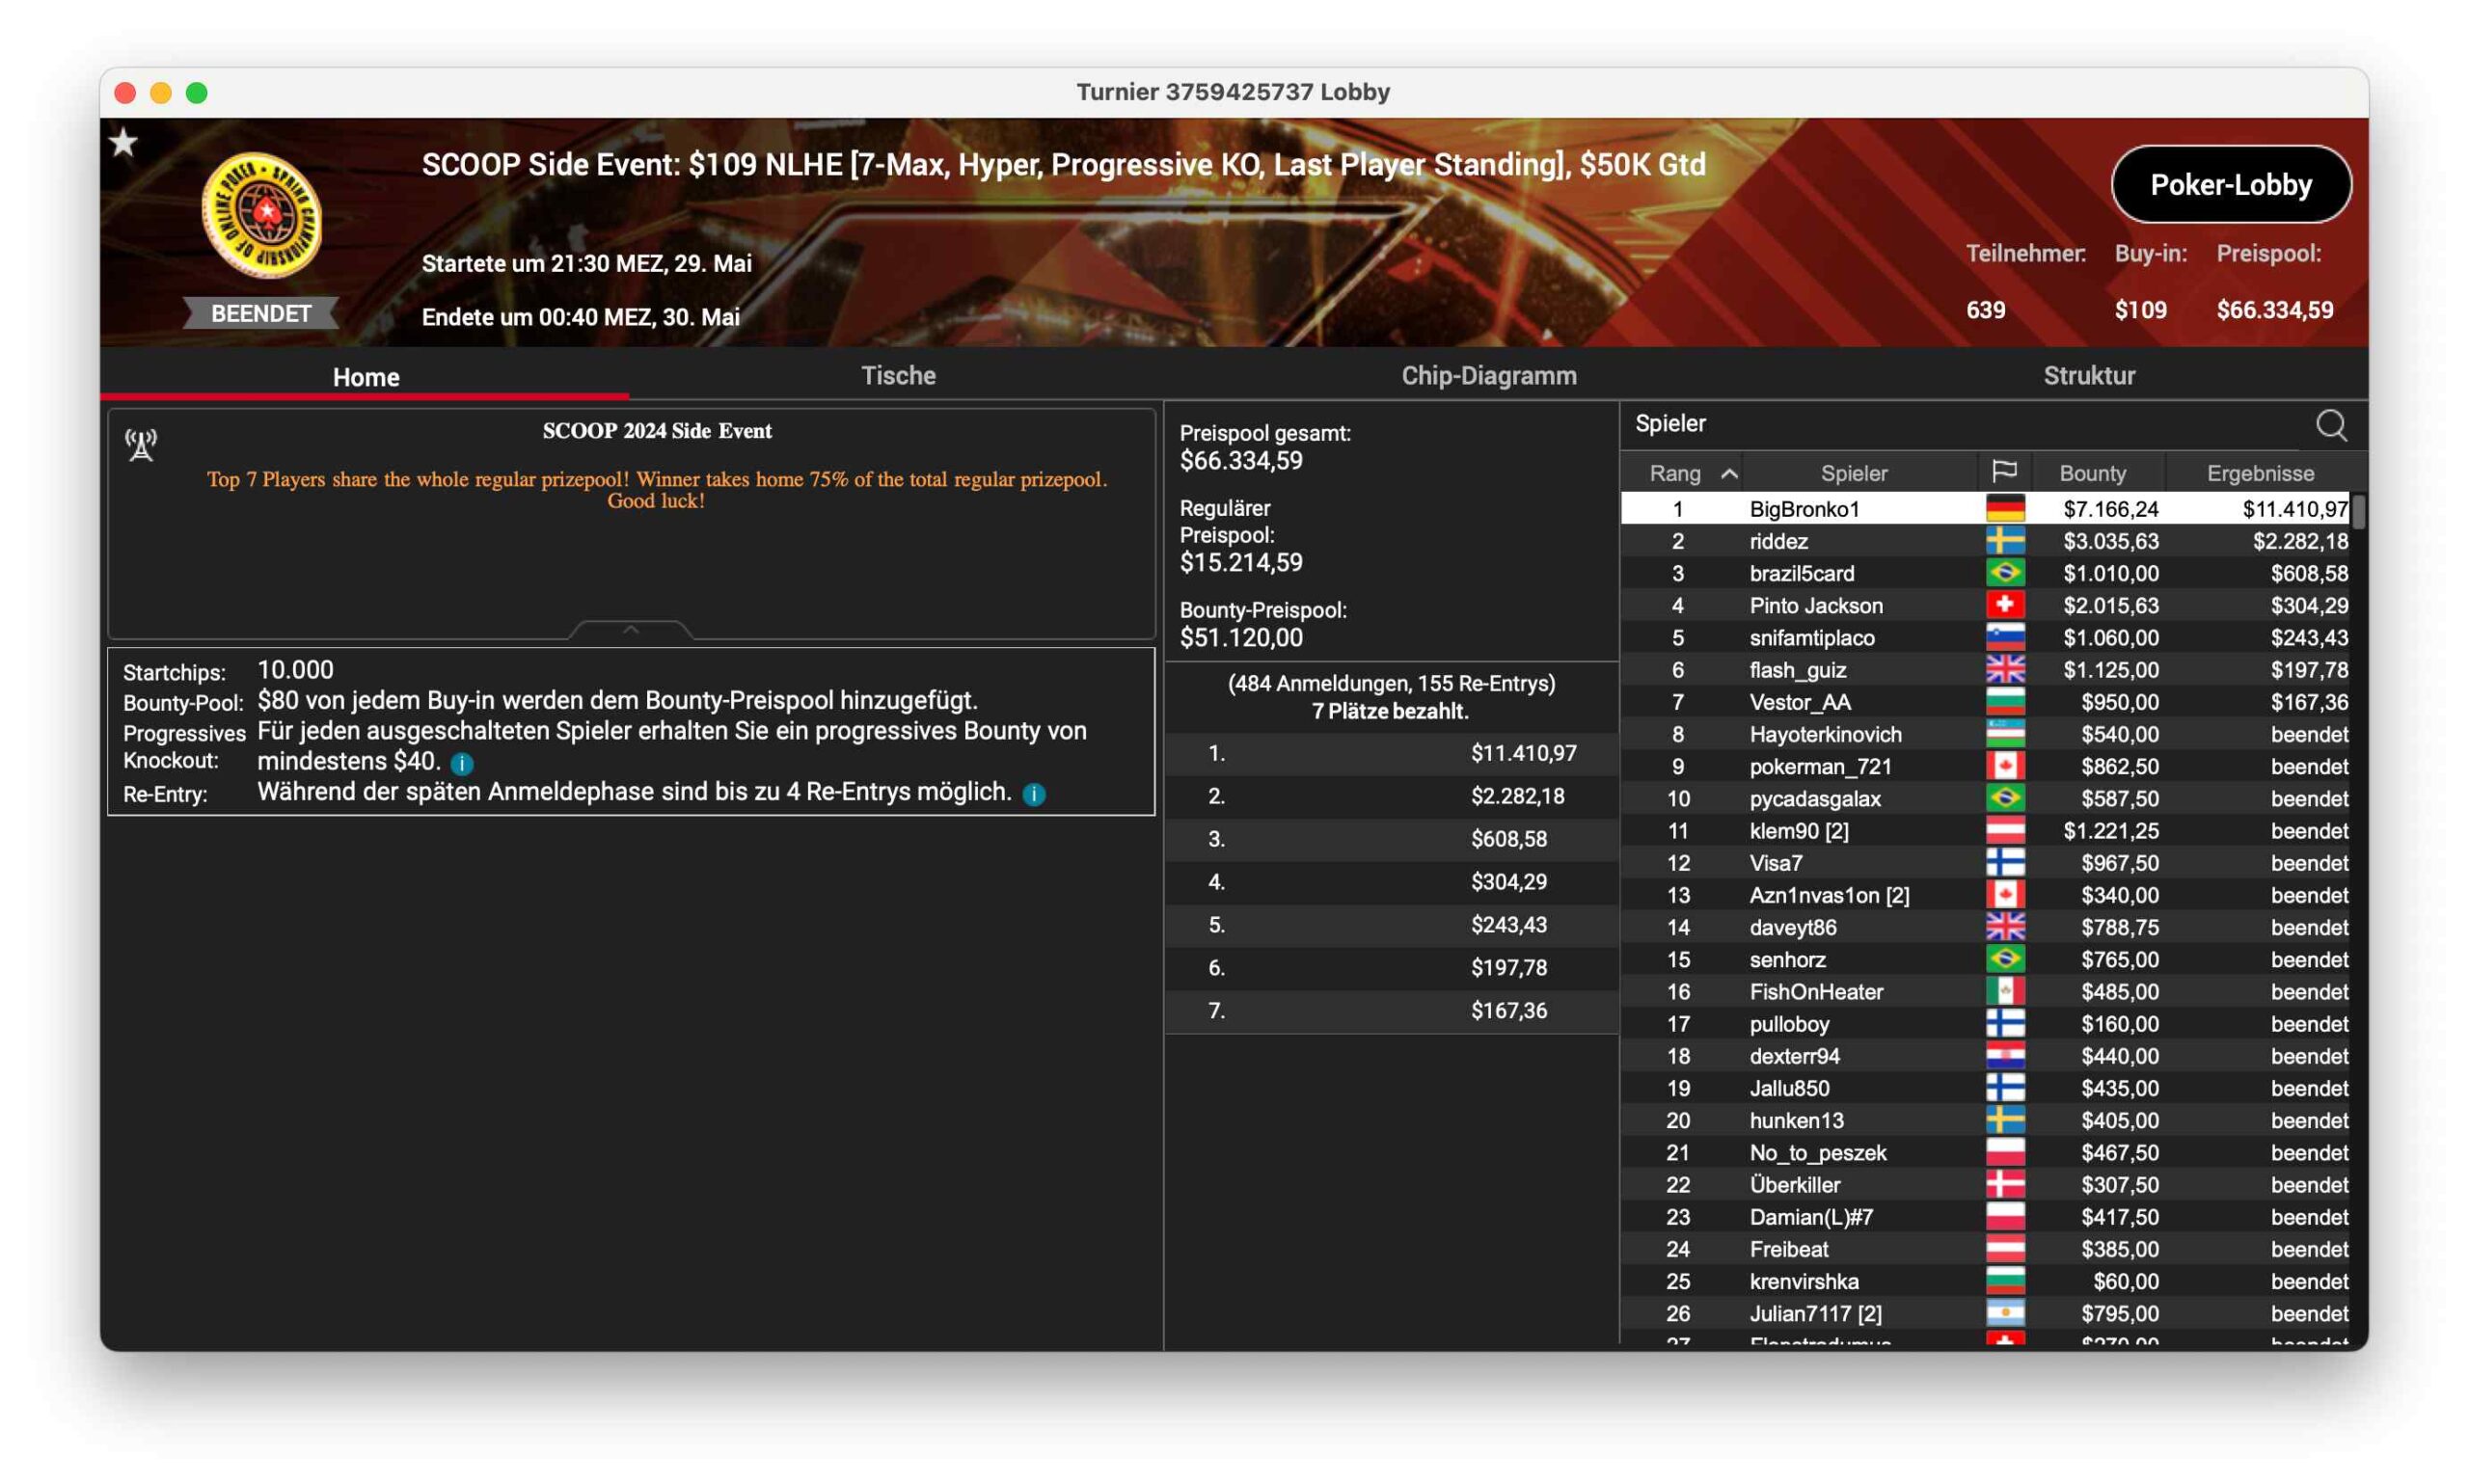Click info icon beside progressive bounty text
This screenshot has height=1484, width=2469.
[x=461, y=764]
